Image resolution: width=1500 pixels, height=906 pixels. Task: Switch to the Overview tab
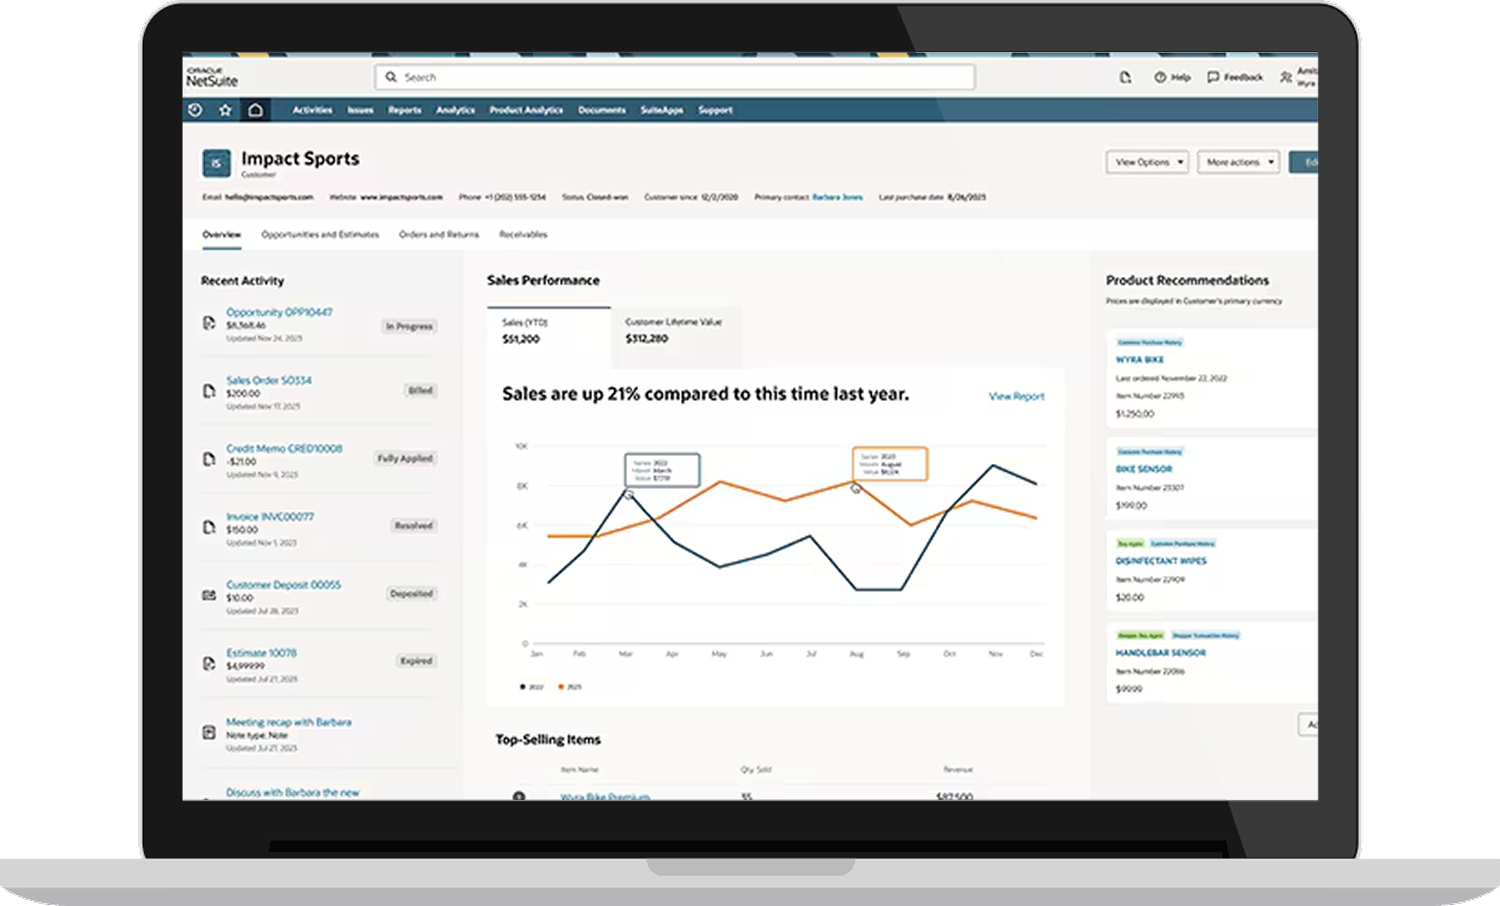(222, 234)
